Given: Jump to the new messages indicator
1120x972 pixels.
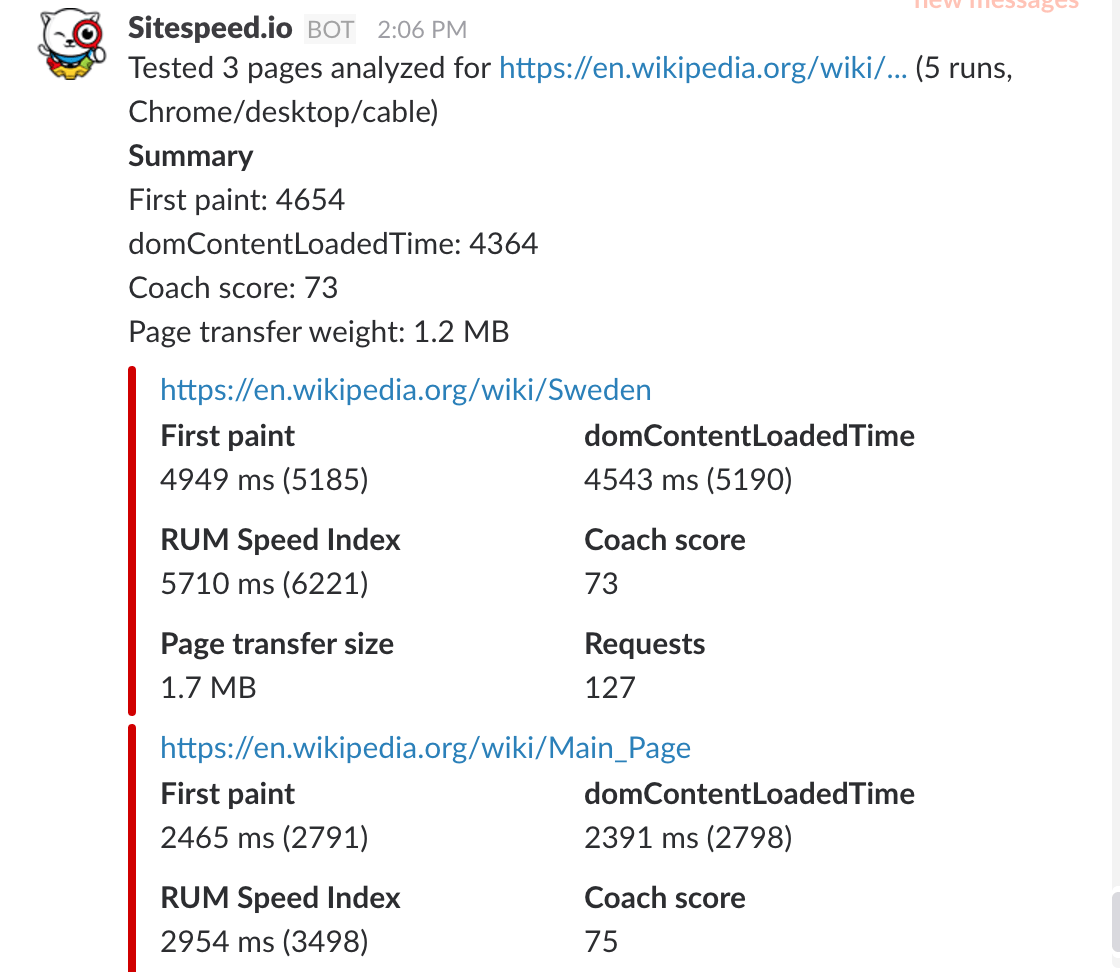Looking at the screenshot, I should pos(996,4).
